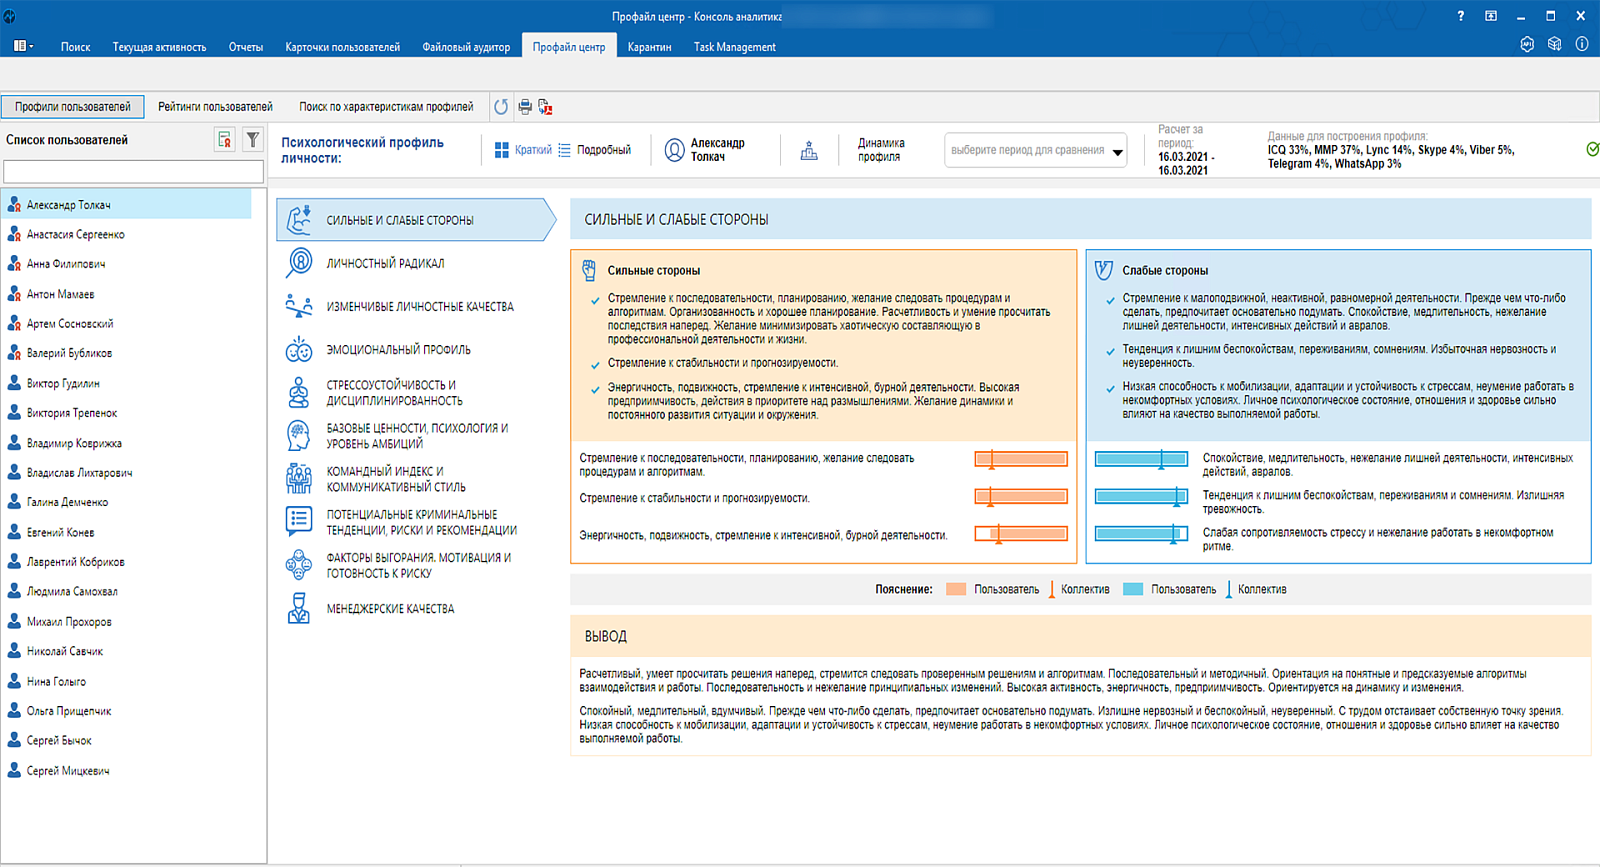Click the orange consistency and planning scale bar
1600x867 pixels.
[x=1021, y=459]
